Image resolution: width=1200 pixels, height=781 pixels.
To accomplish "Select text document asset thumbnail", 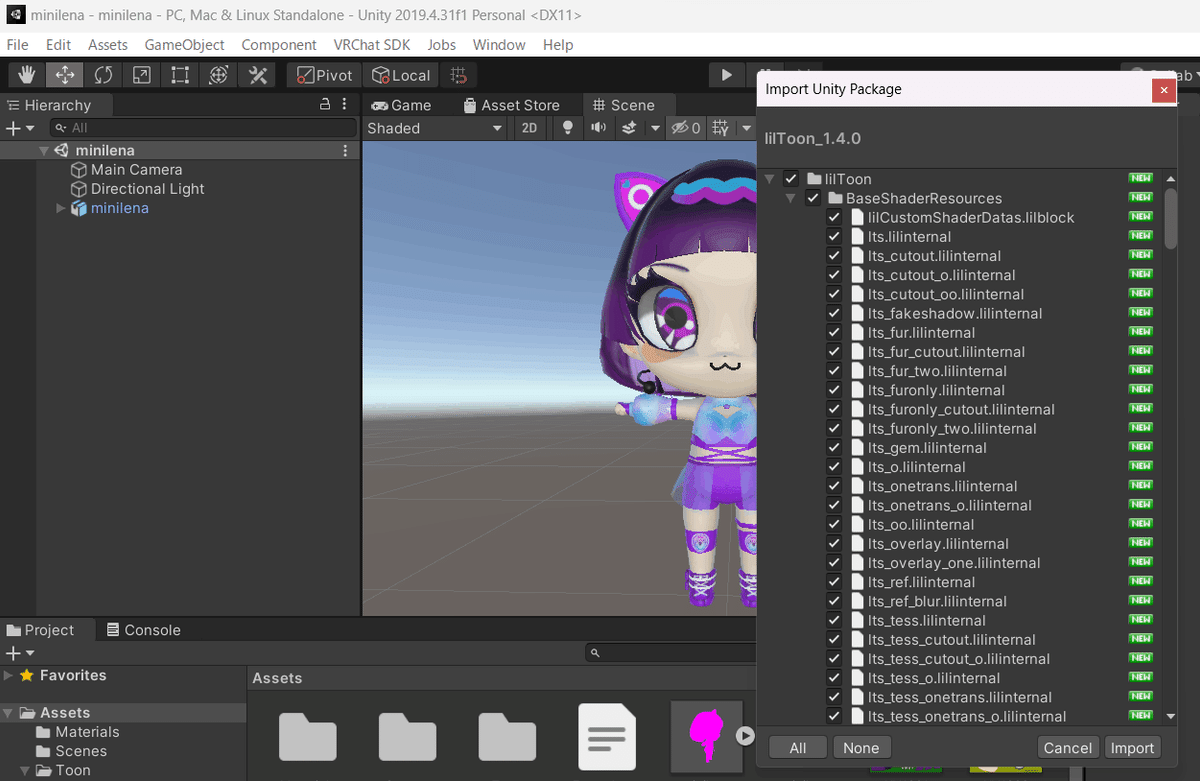I will [x=607, y=737].
